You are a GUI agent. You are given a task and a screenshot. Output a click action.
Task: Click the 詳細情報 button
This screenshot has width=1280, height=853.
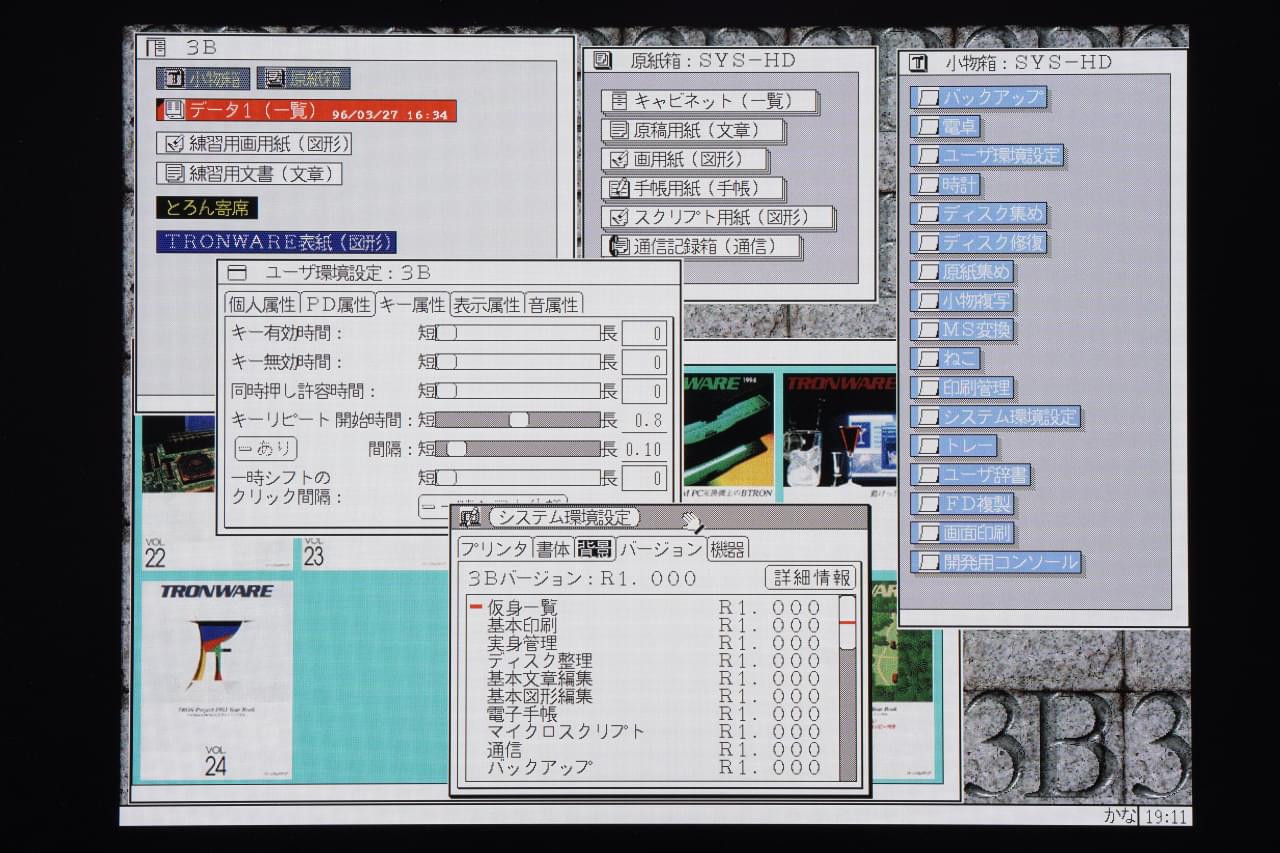(x=810, y=577)
